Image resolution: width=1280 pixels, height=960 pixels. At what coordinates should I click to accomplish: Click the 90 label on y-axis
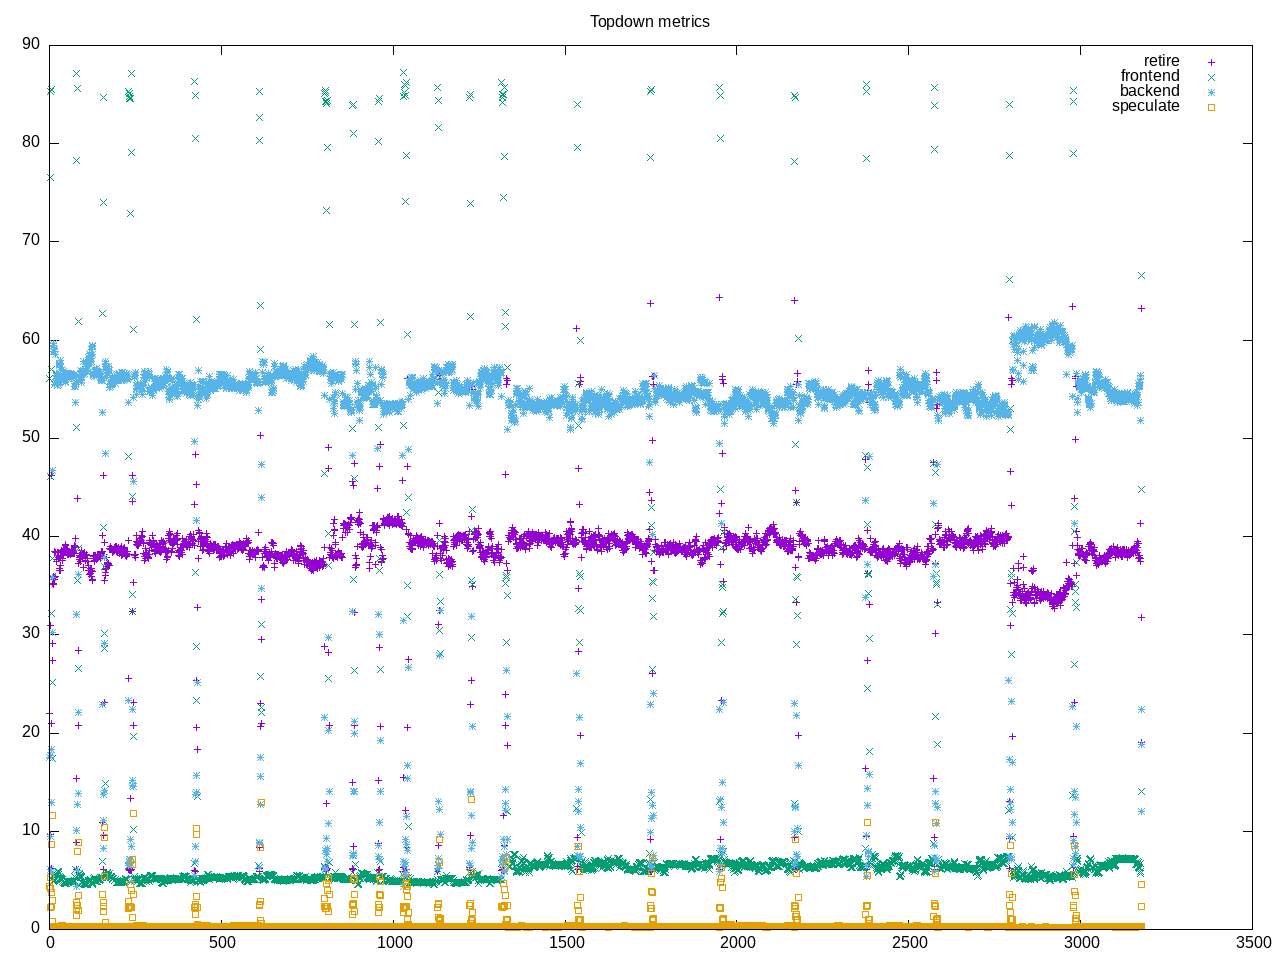(x=31, y=44)
